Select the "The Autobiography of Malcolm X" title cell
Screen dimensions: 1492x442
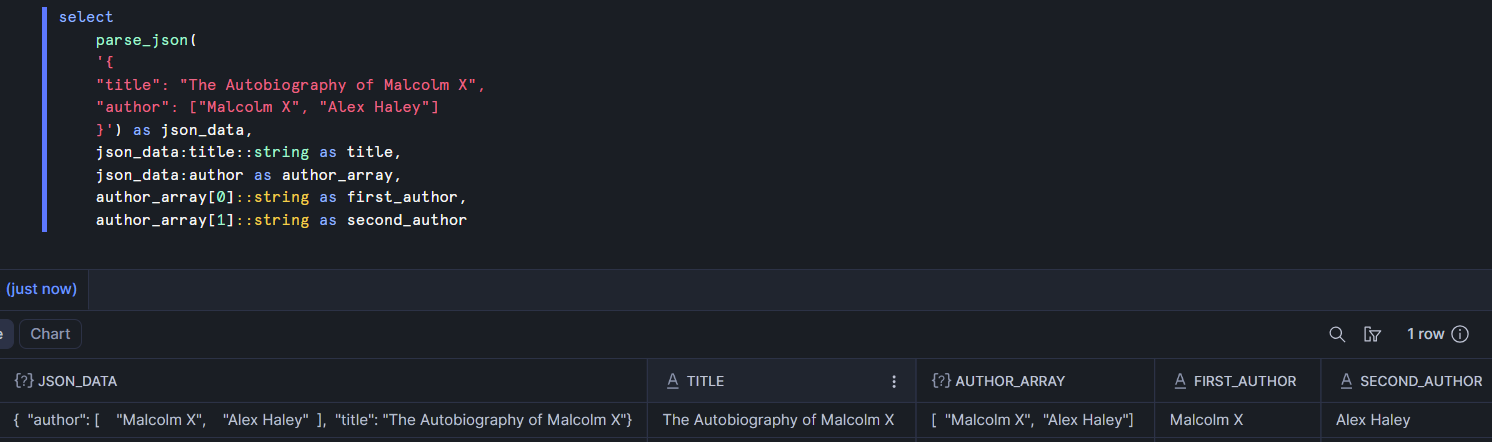(x=778, y=420)
